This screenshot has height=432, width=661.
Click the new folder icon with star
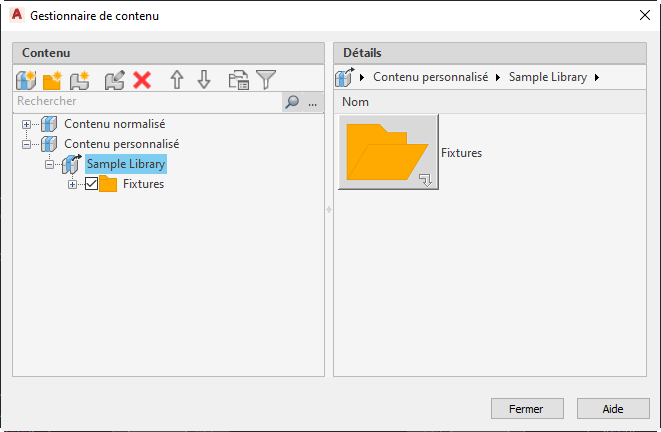click(53, 80)
